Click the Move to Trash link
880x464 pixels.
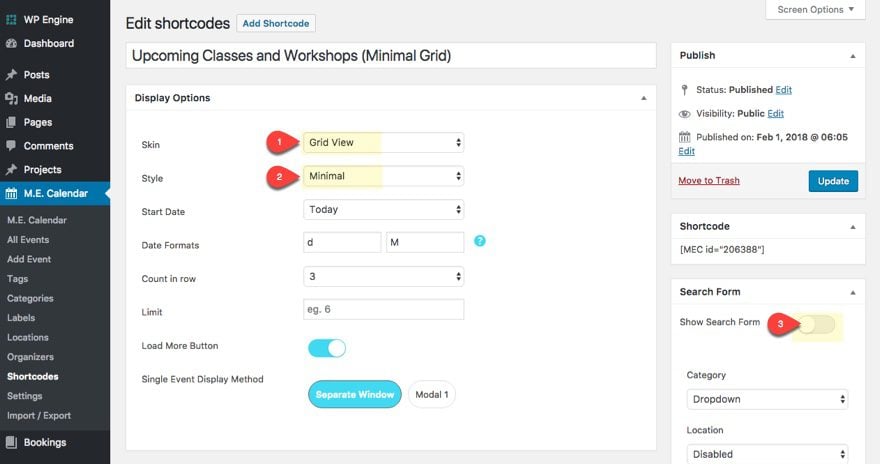pos(709,181)
